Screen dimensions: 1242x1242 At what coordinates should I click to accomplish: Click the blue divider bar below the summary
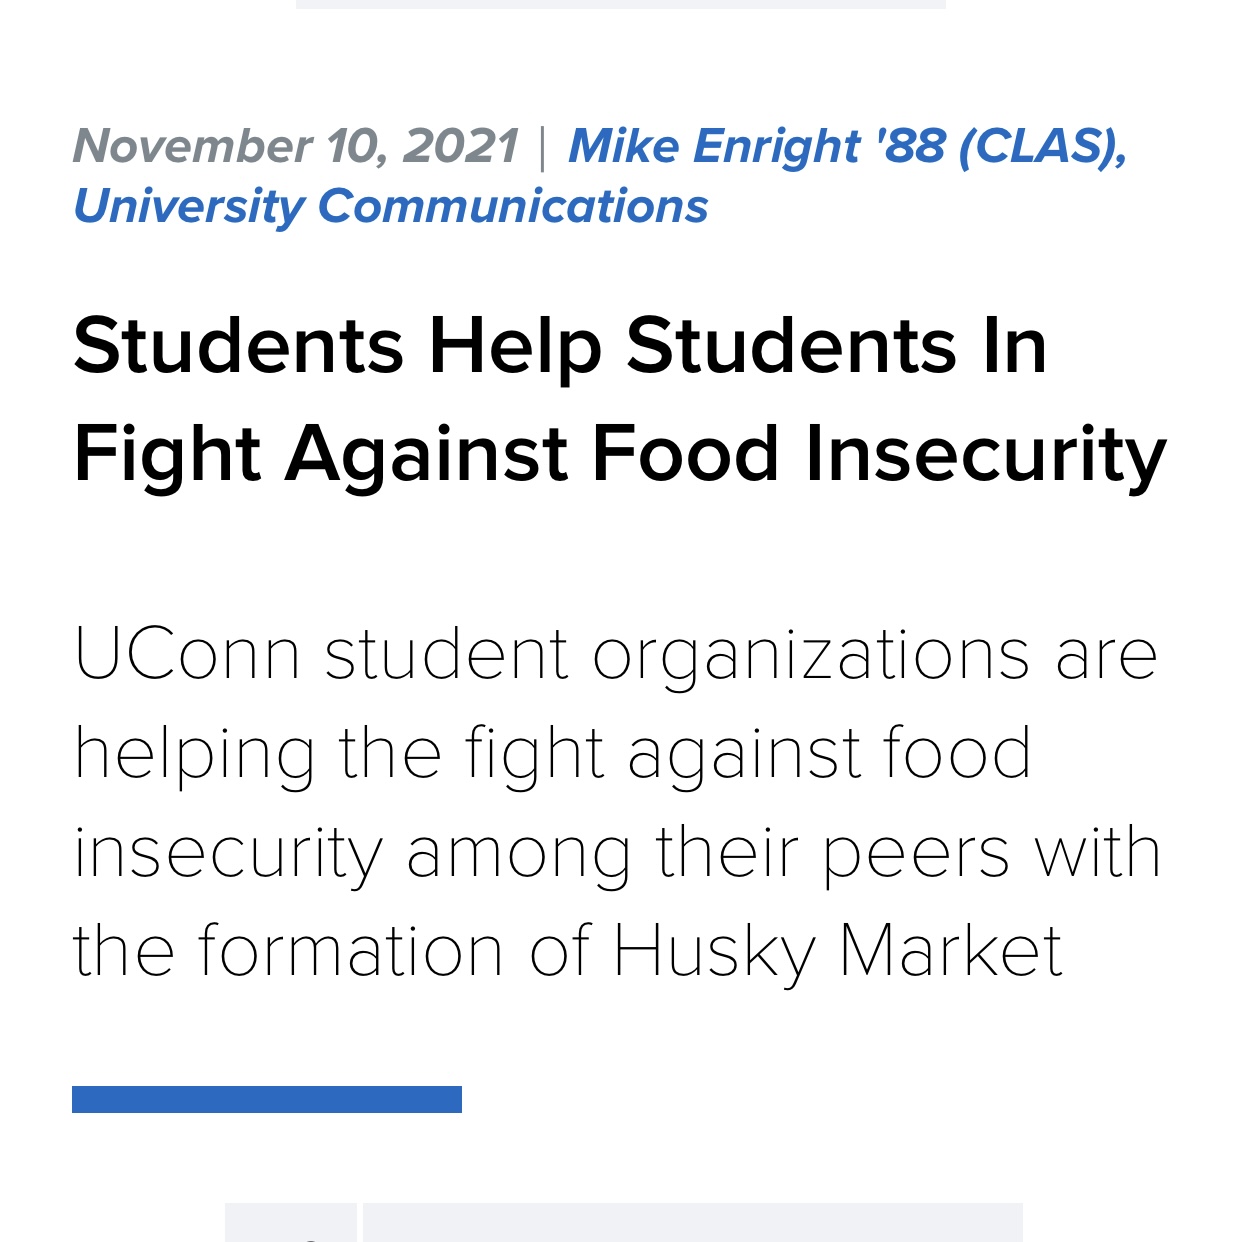coord(267,1099)
